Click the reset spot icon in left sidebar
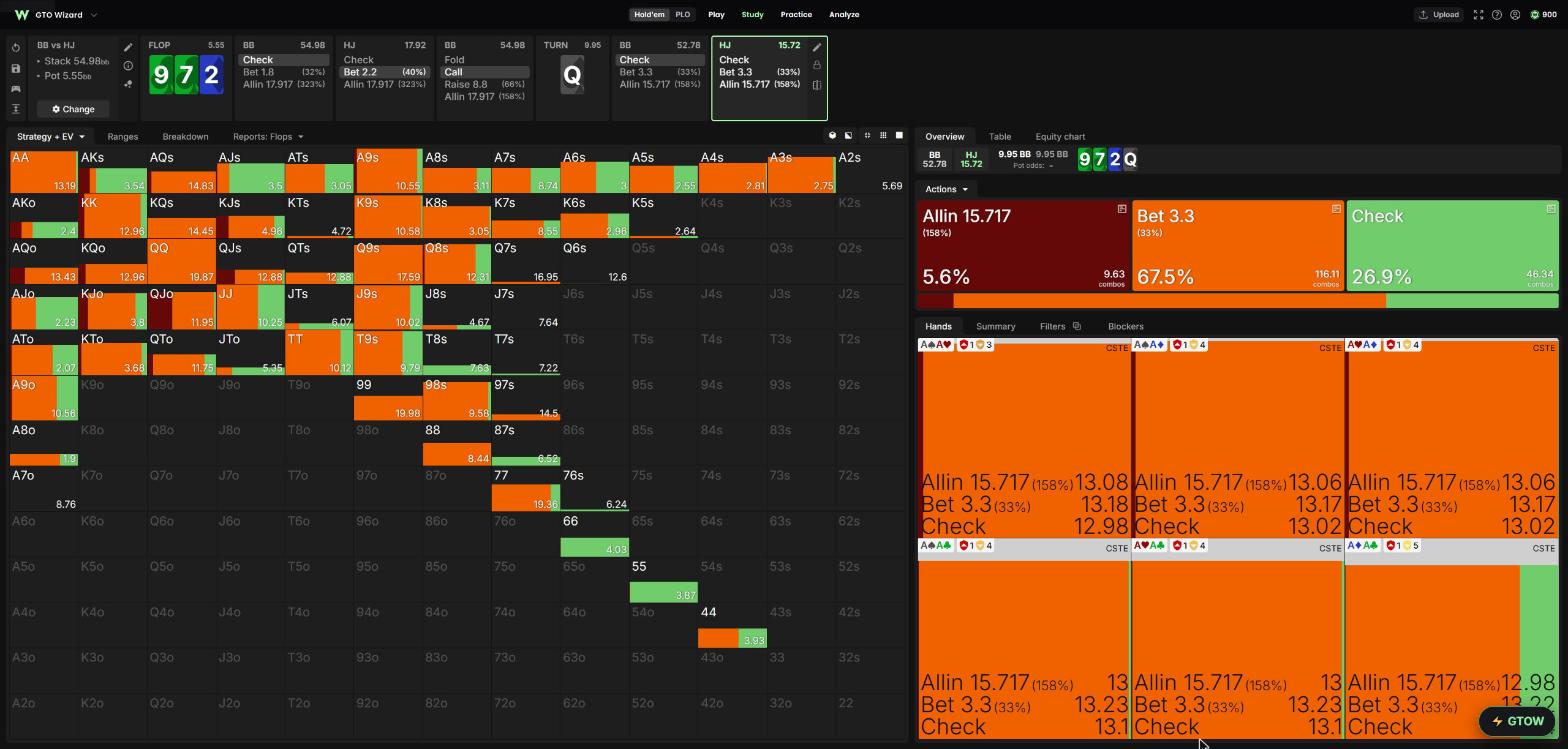This screenshot has height=749, width=1568. click(16, 48)
